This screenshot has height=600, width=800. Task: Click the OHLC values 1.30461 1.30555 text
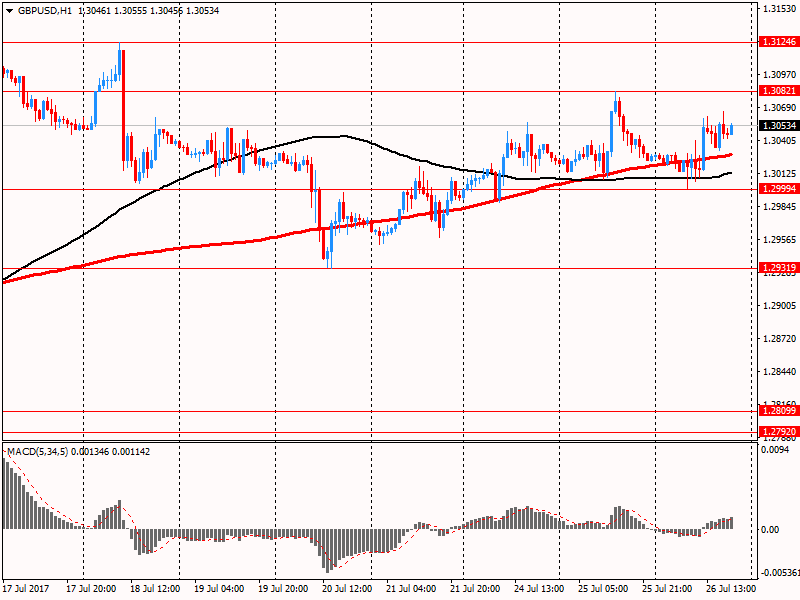(113, 11)
